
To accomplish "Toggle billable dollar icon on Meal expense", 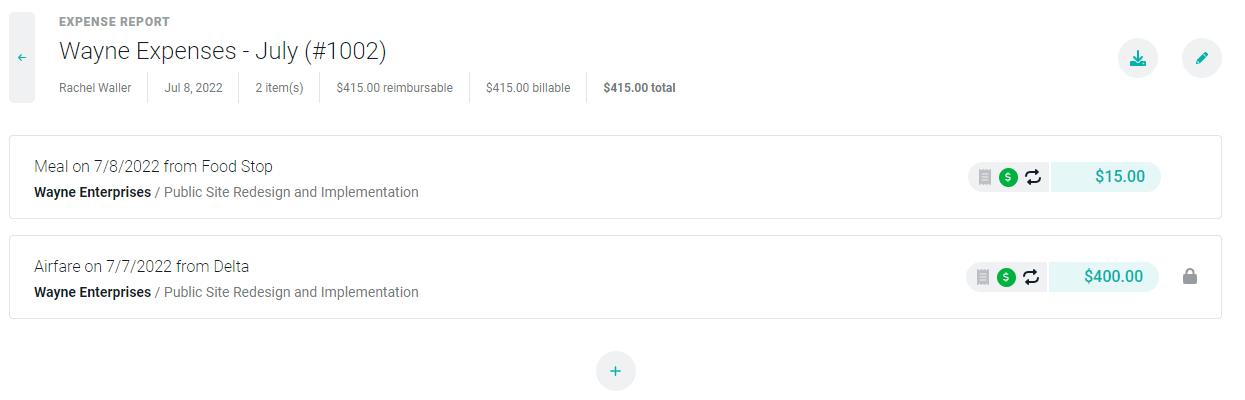I will [x=1008, y=177].
